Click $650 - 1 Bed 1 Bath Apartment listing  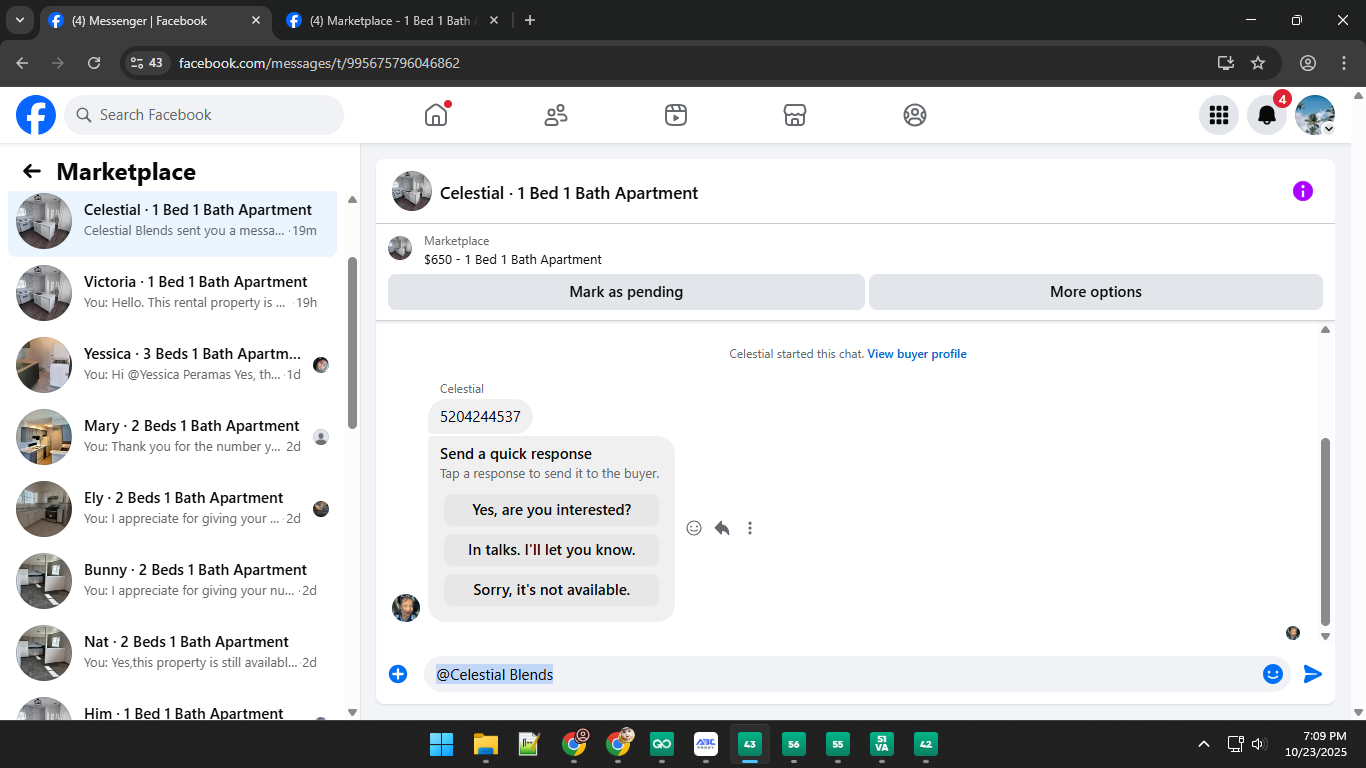[x=513, y=259]
